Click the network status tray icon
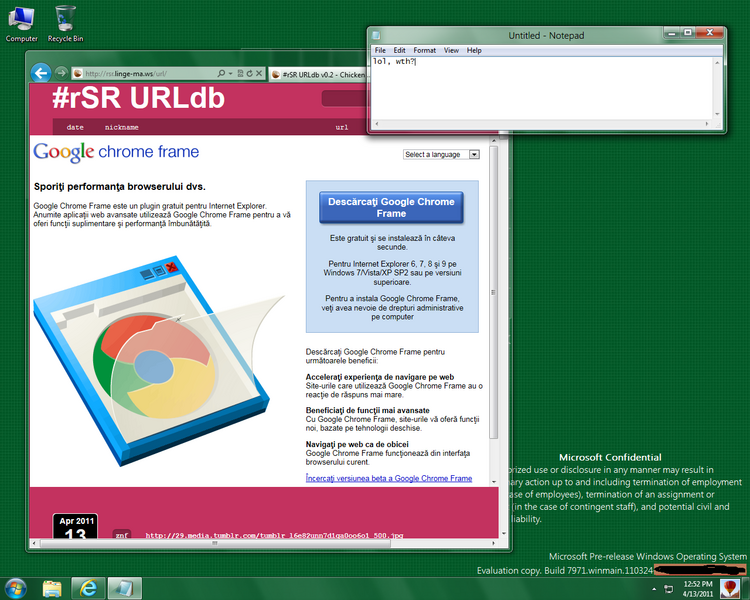This screenshot has width=750, height=600. [x=669, y=589]
